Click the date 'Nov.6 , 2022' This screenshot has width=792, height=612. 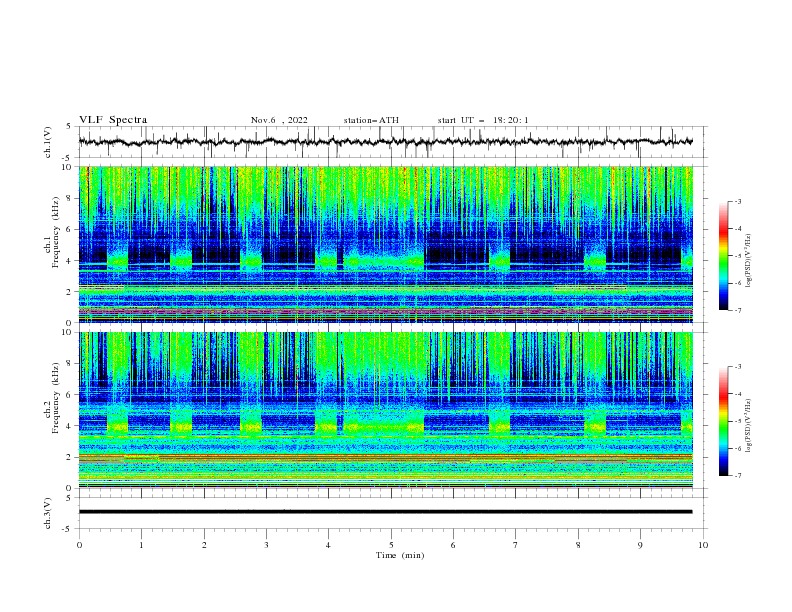(279, 120)
